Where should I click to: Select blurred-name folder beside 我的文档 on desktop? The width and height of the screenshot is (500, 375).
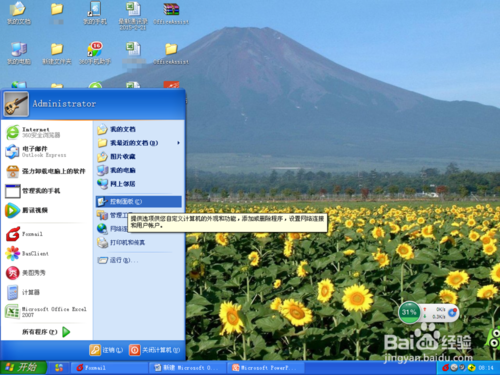coord(57,14)
